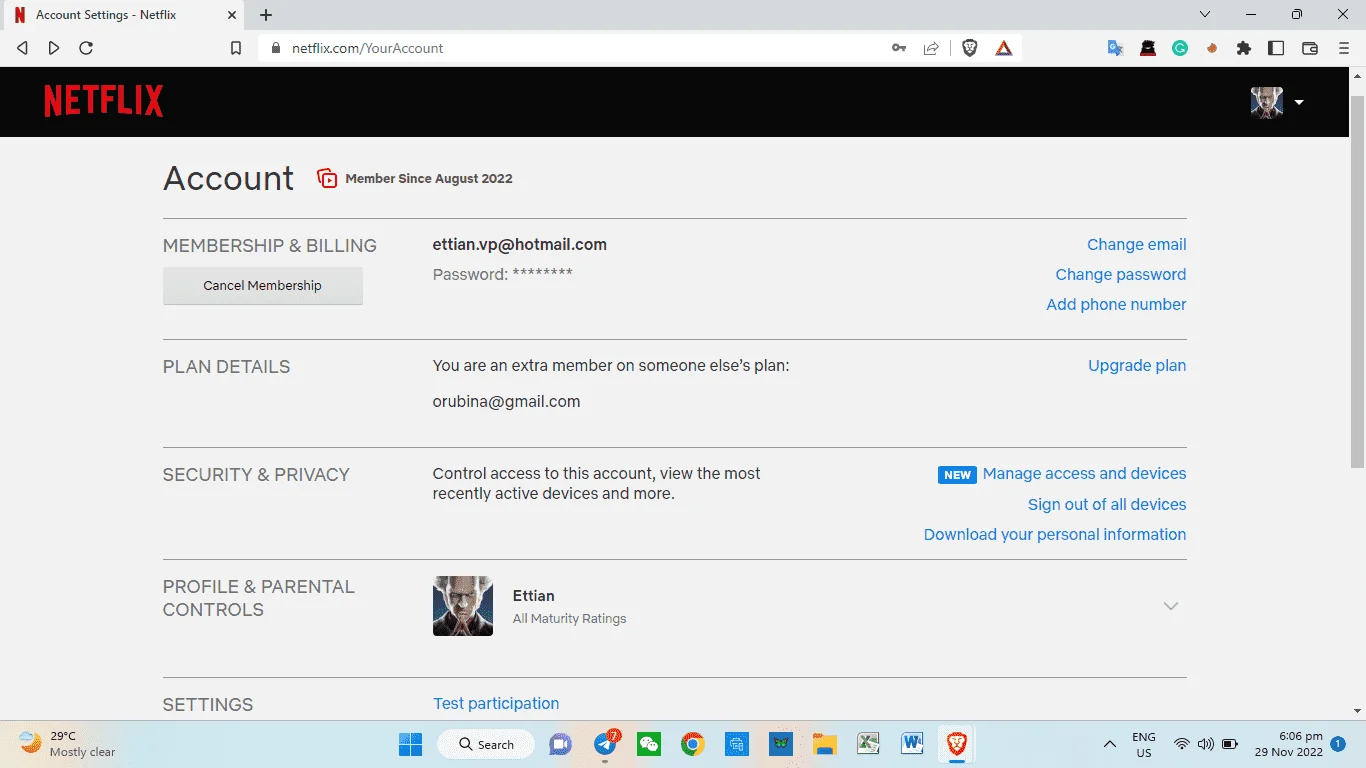Click the Member Since badge icon
Screen dimensions: 1366x768
tap(327, 178)
